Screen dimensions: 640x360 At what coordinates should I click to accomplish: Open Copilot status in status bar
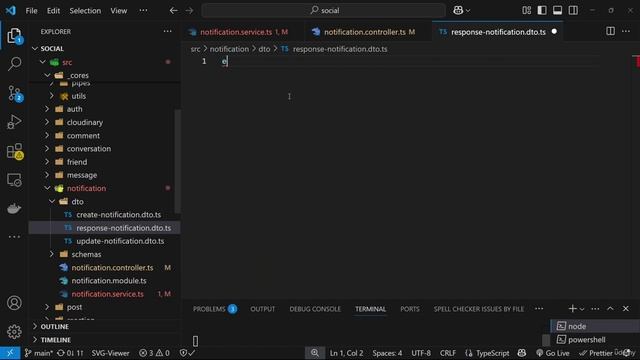[522, 353]
